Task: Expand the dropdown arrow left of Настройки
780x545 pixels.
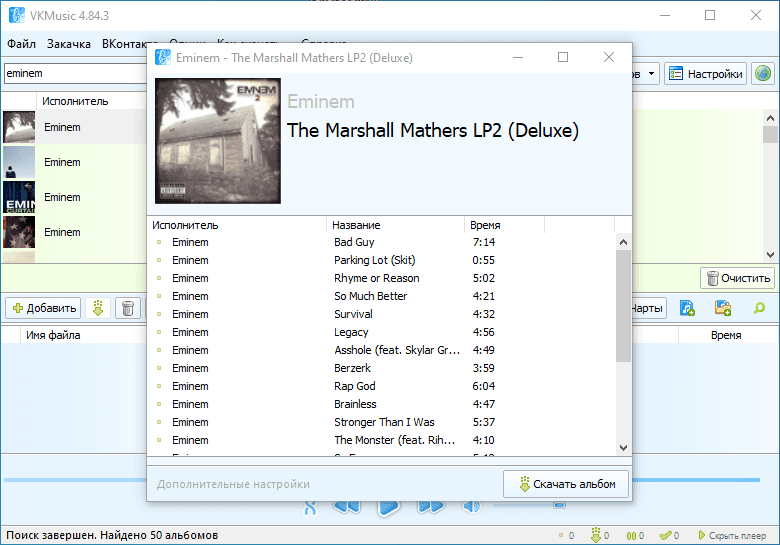Action: pos(651,74)
